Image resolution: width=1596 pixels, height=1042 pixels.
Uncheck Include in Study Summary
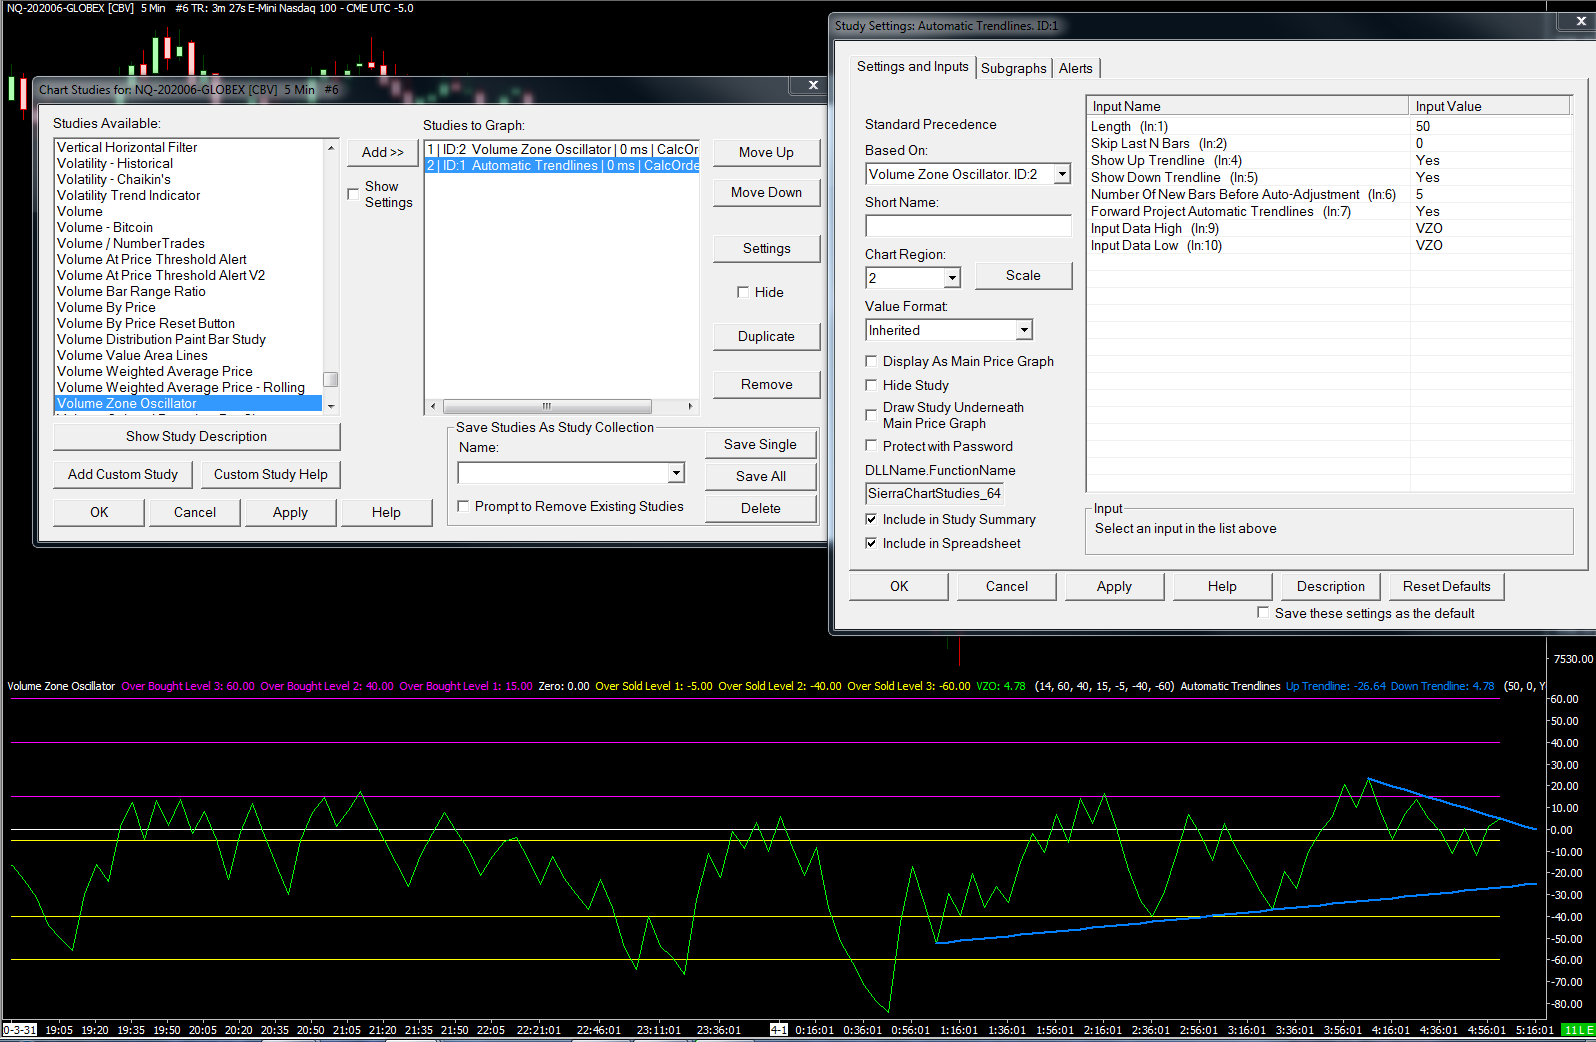(871, 519)
